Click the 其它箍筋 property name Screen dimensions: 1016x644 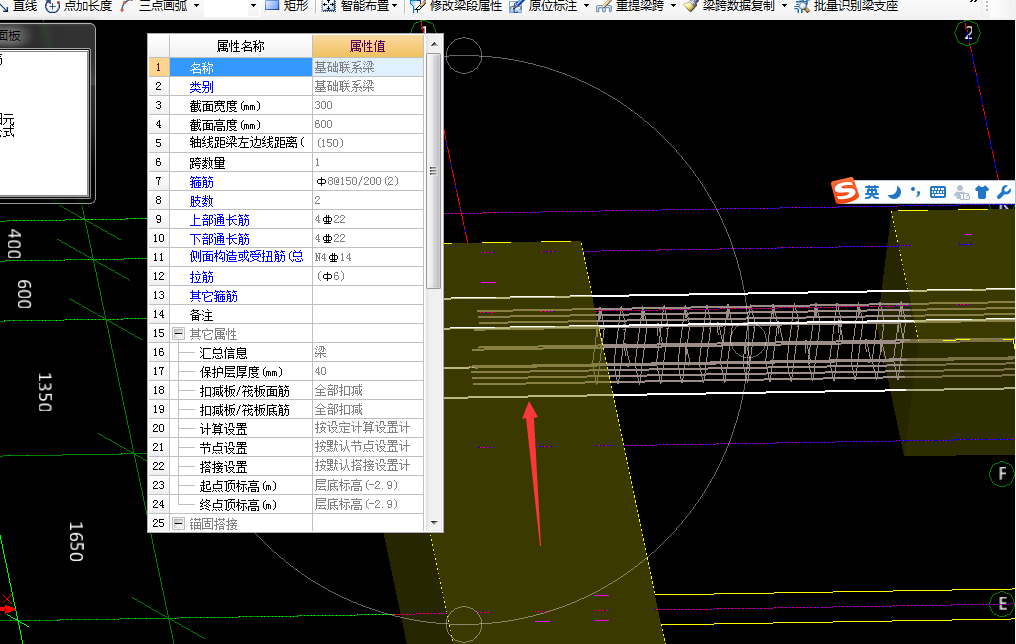[x=214, y=295]
